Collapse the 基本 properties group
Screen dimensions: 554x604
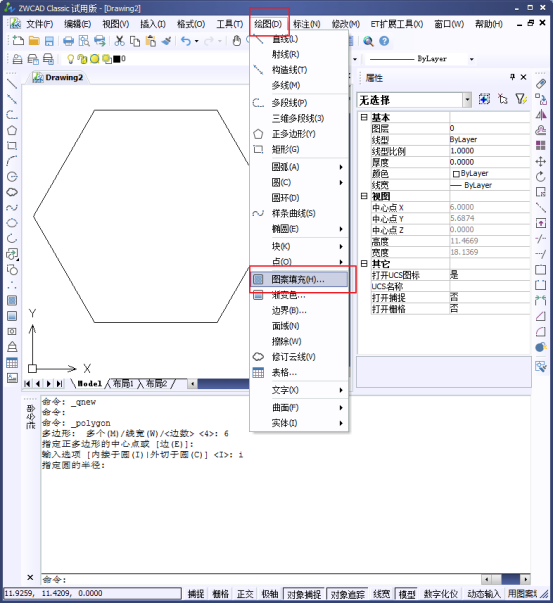(364, 117)
